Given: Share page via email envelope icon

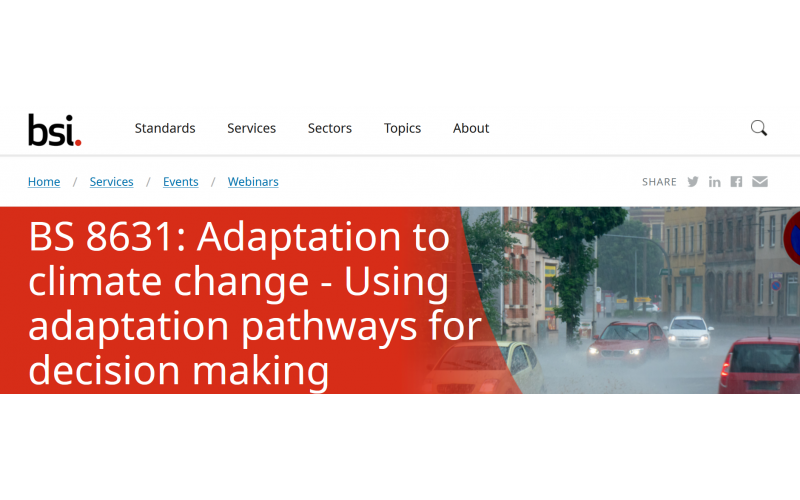Looking at the screenshot, I should [760, 182].
